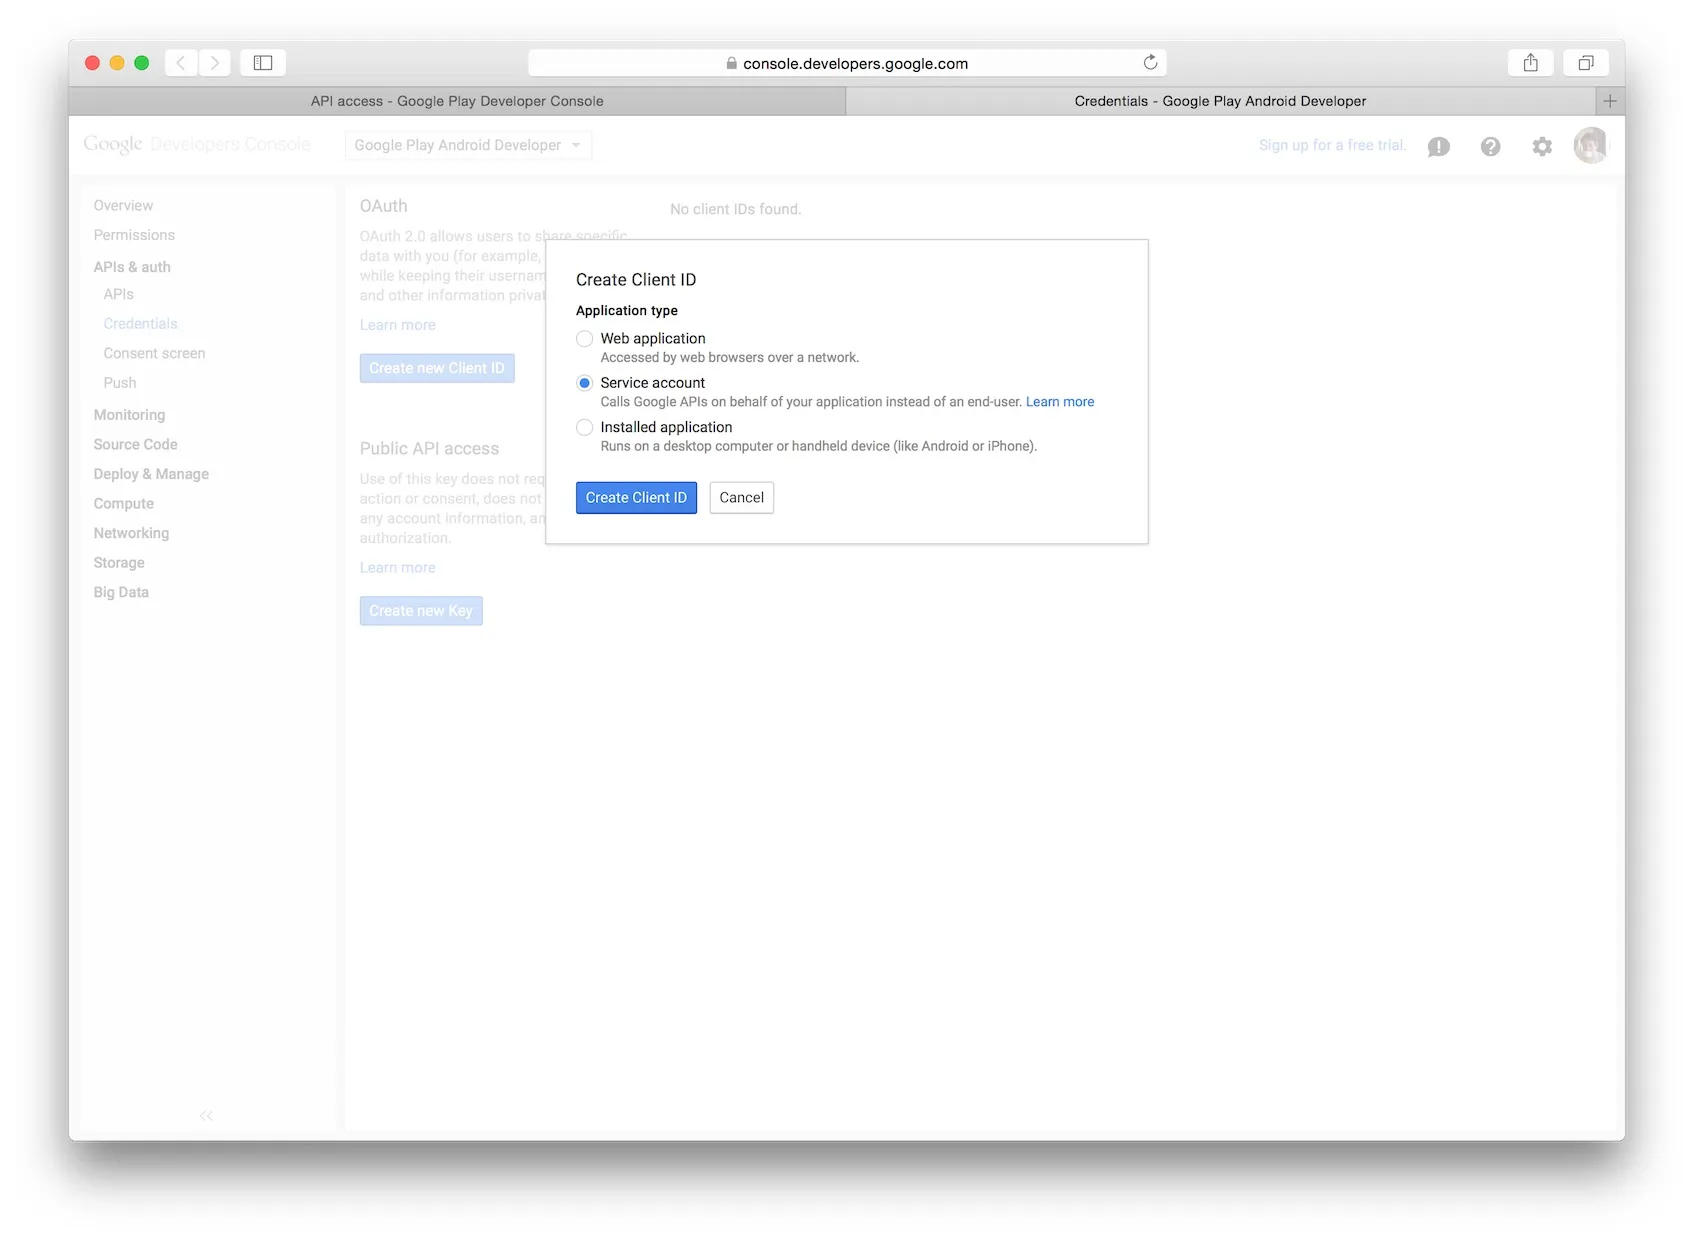
Task: Add a new Safari tab
Action: 1610,101
